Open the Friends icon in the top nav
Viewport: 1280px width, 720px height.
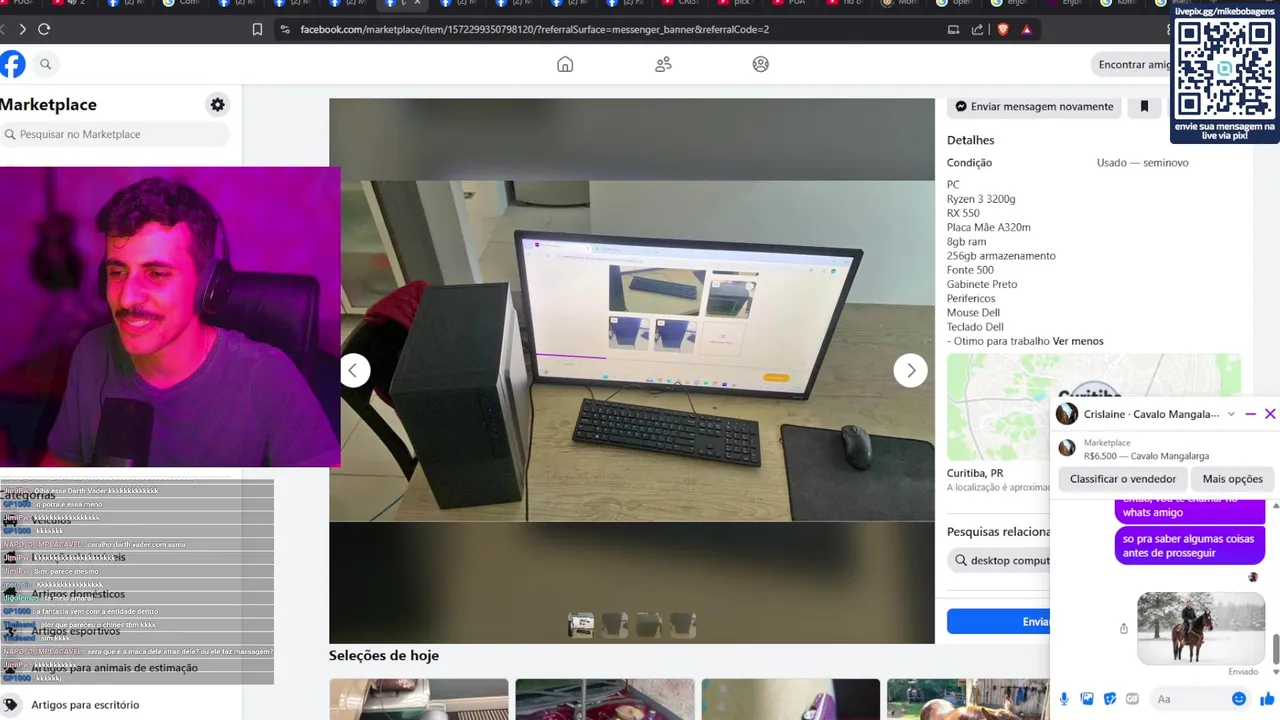(663, 64)
